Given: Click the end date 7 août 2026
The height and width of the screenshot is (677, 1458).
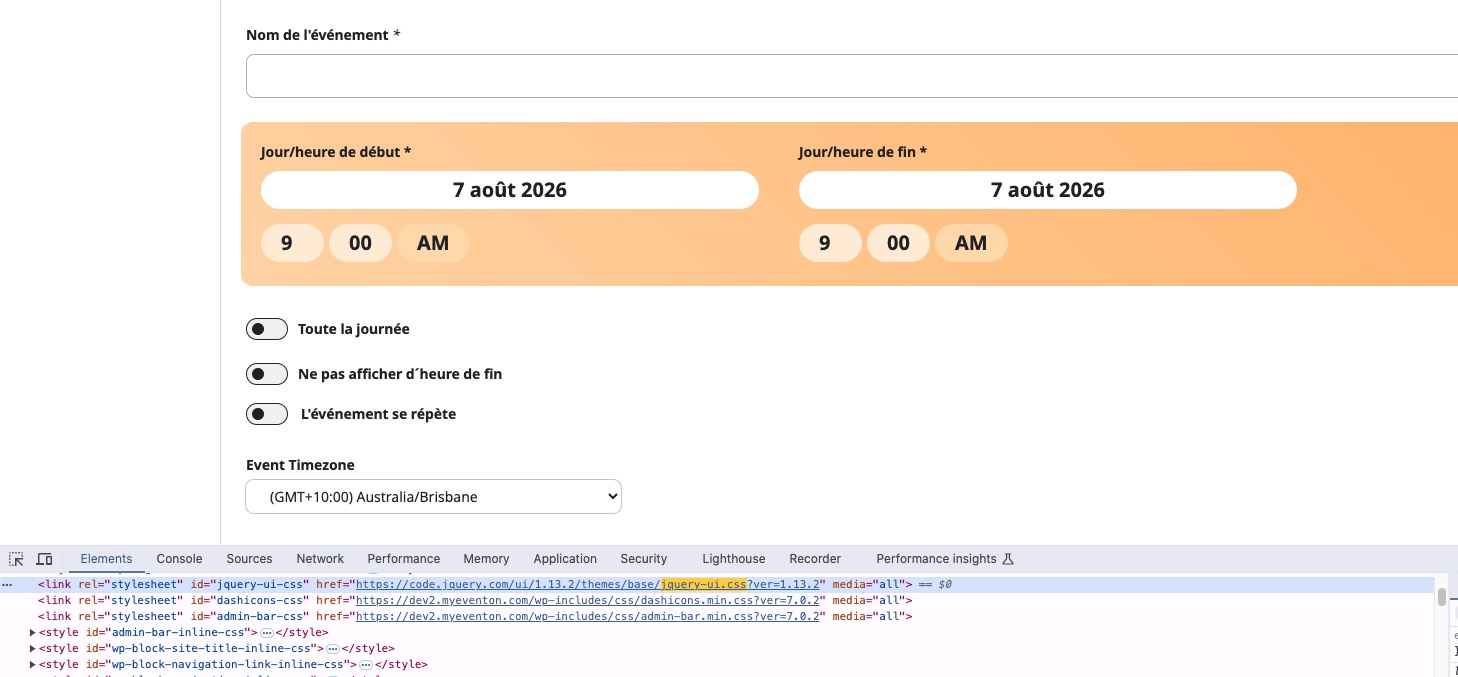Looking at the screenshot, I should 1048,190.
